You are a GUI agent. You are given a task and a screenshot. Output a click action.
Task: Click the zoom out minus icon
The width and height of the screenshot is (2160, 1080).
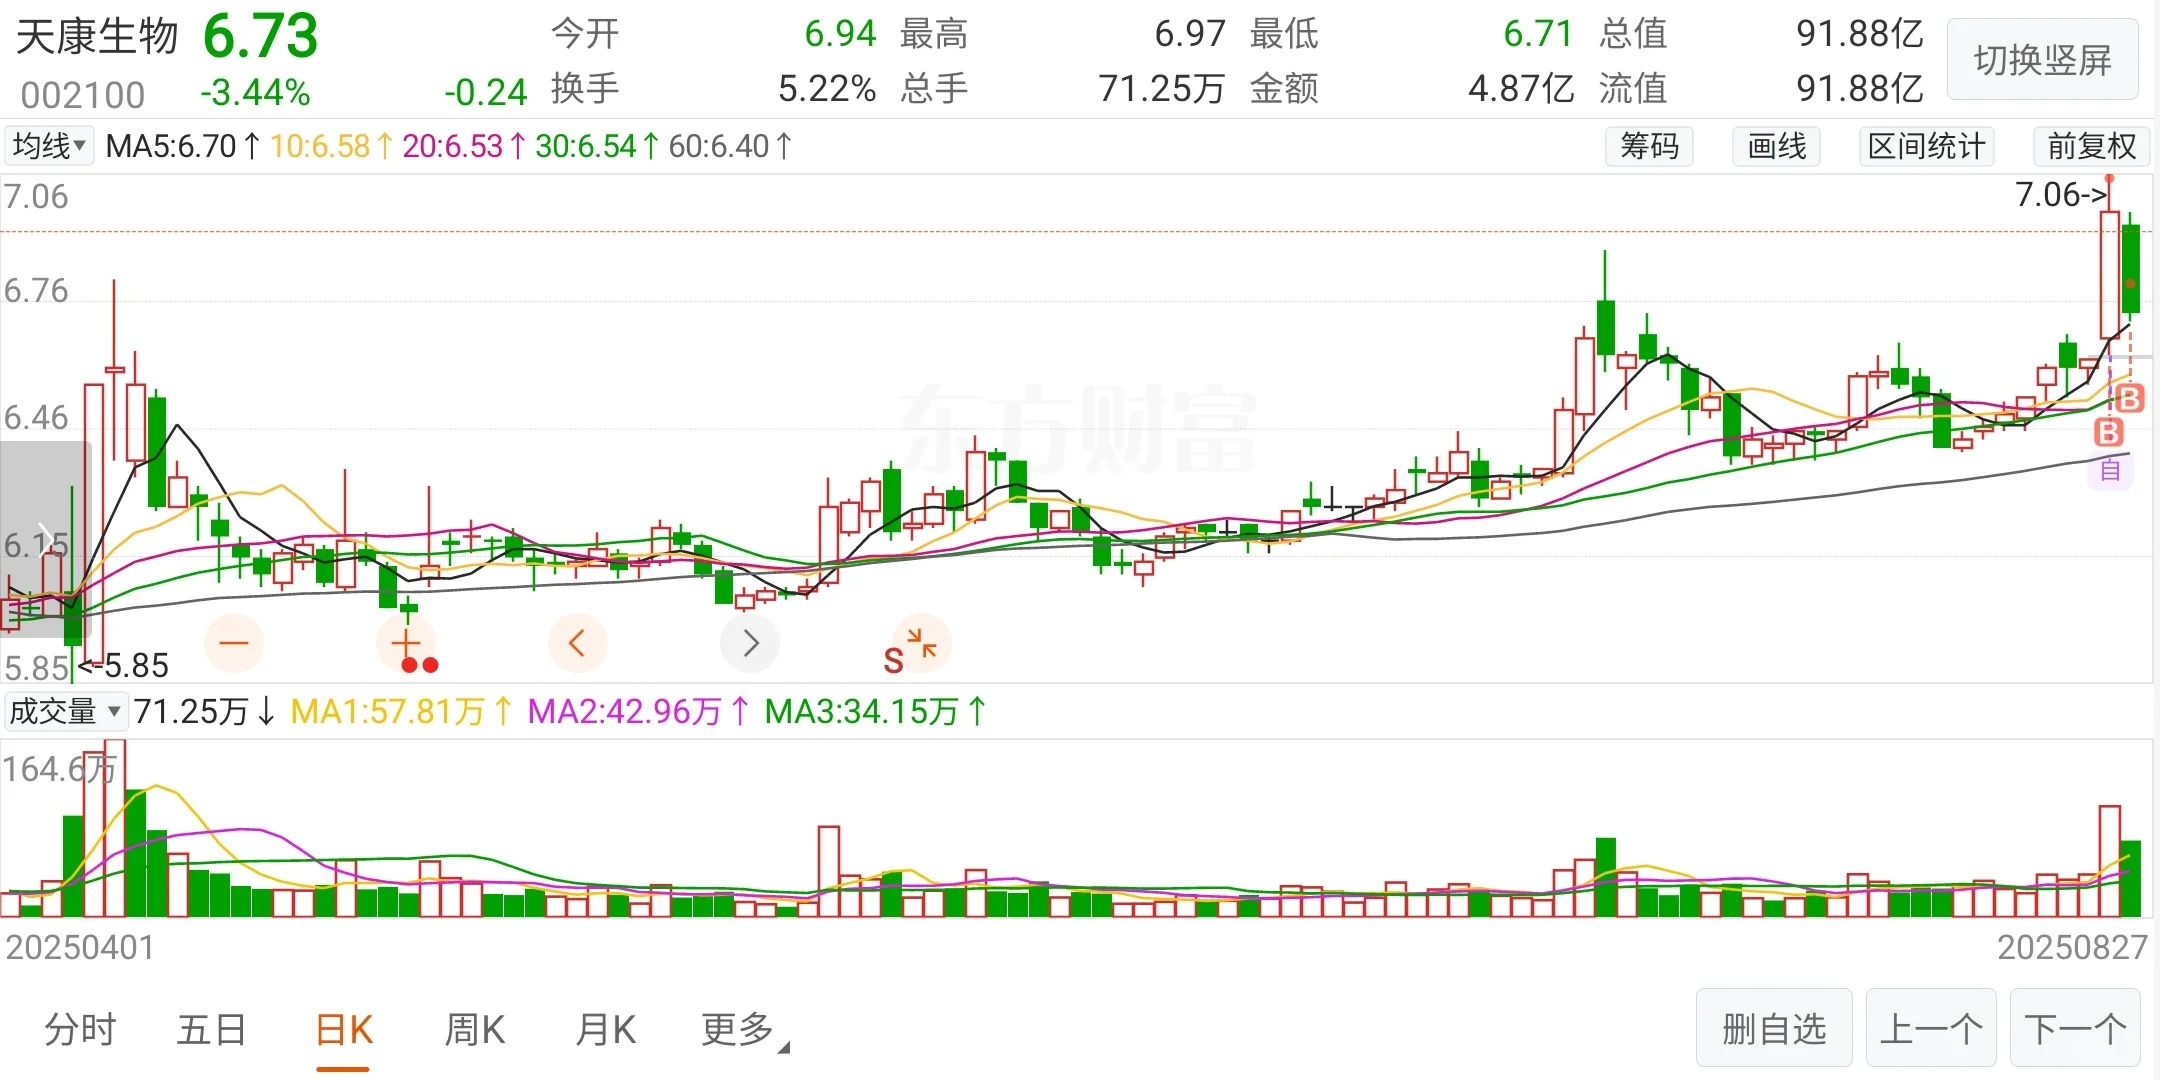coord(234,643)
